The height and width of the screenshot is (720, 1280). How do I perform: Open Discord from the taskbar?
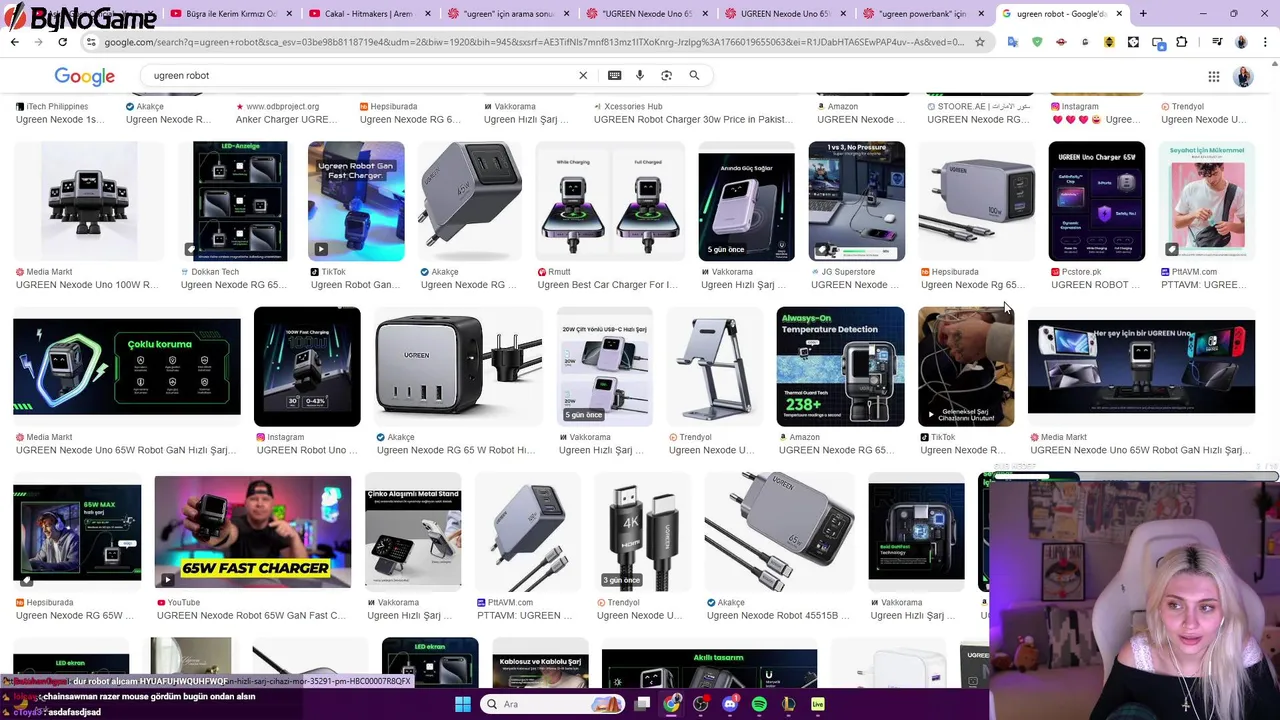point(730,704)
